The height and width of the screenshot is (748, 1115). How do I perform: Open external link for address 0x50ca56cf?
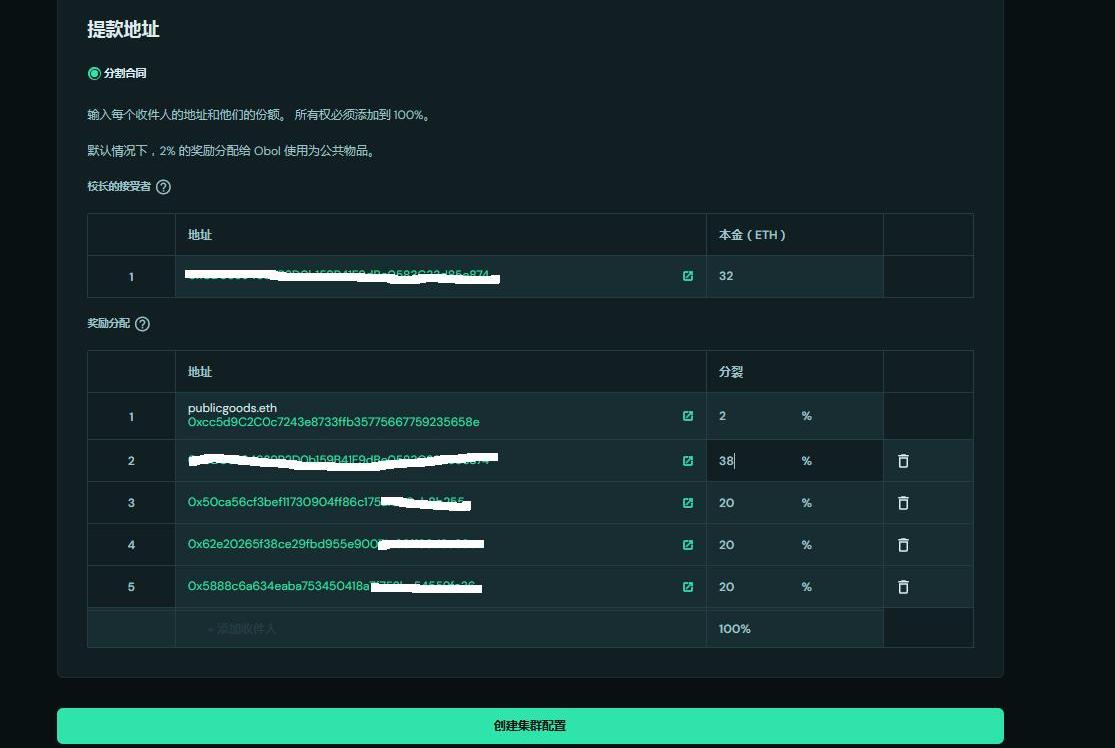688,503
